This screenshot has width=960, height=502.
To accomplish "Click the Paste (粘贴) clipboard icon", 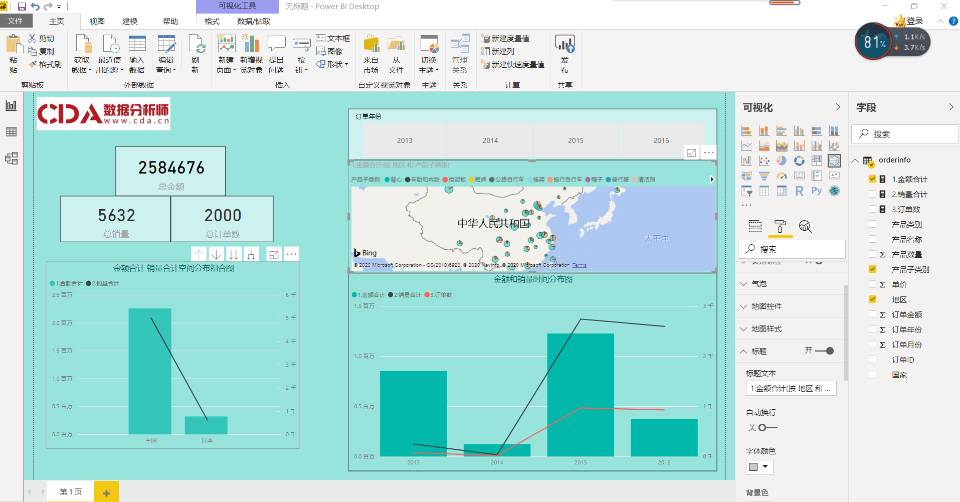I will click(13, 46).
